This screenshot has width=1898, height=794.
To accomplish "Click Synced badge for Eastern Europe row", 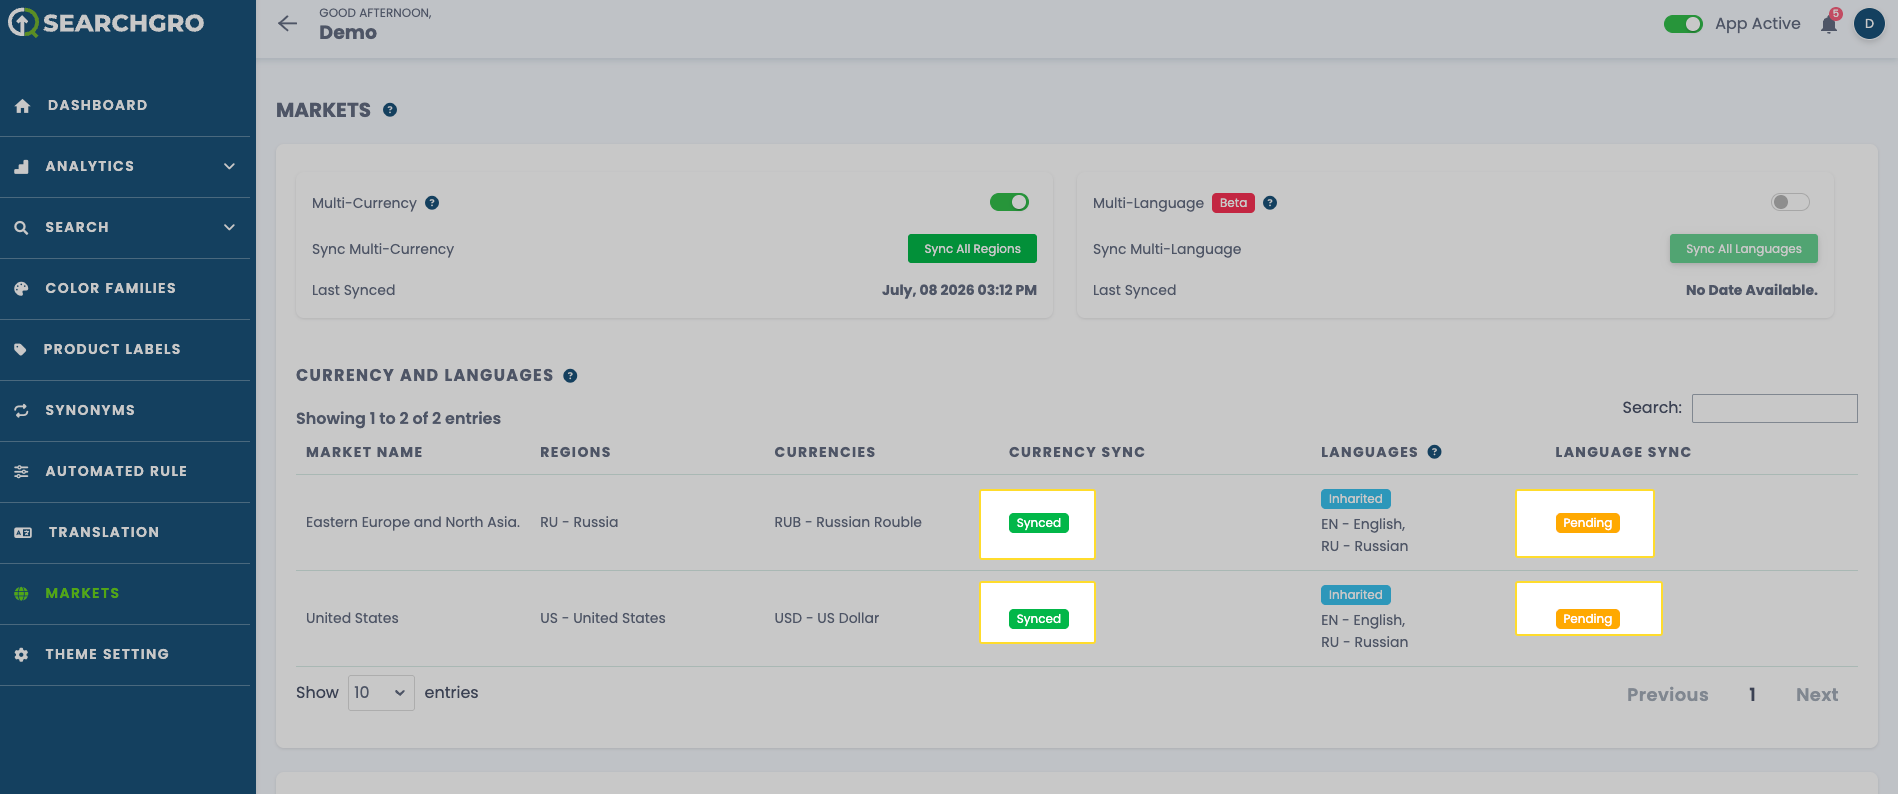I will pyautogui.click(x=1038, y=523).
